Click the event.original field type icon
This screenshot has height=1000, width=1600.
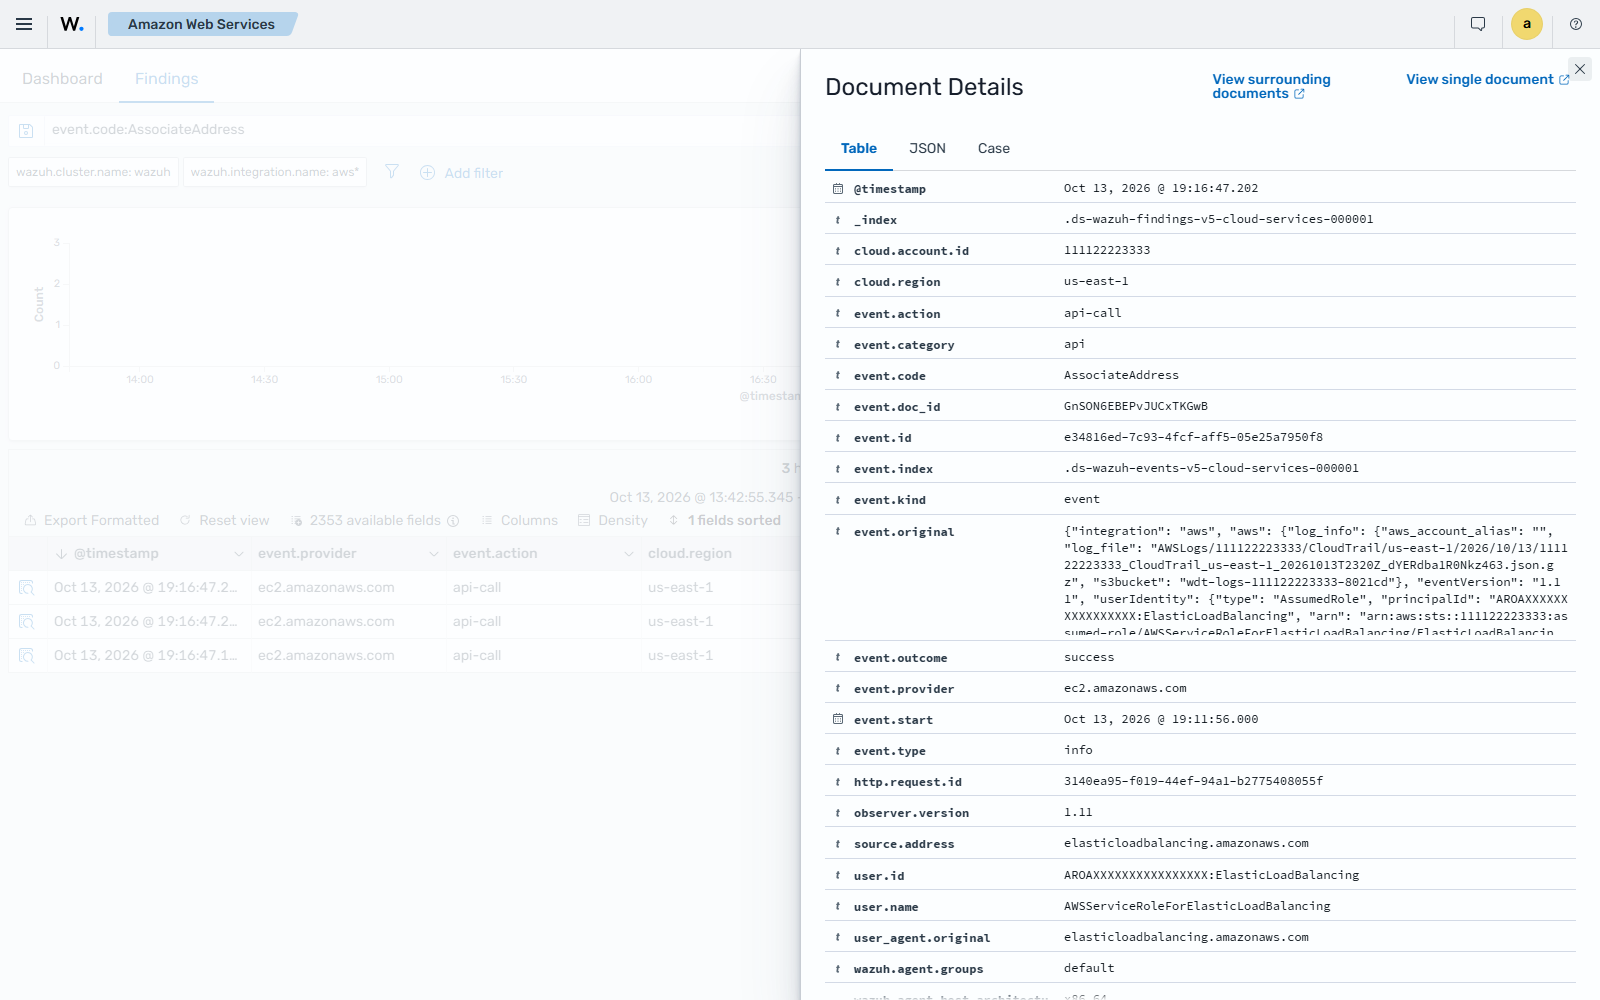pos(838,532)
